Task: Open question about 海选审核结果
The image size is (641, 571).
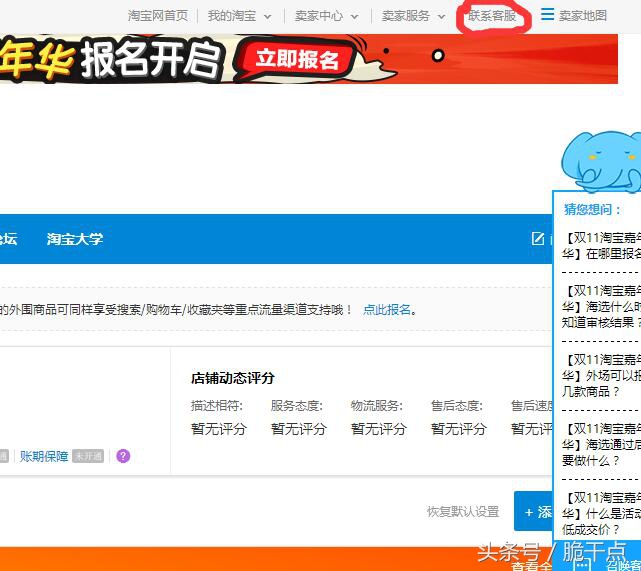Action: point(601,307)
